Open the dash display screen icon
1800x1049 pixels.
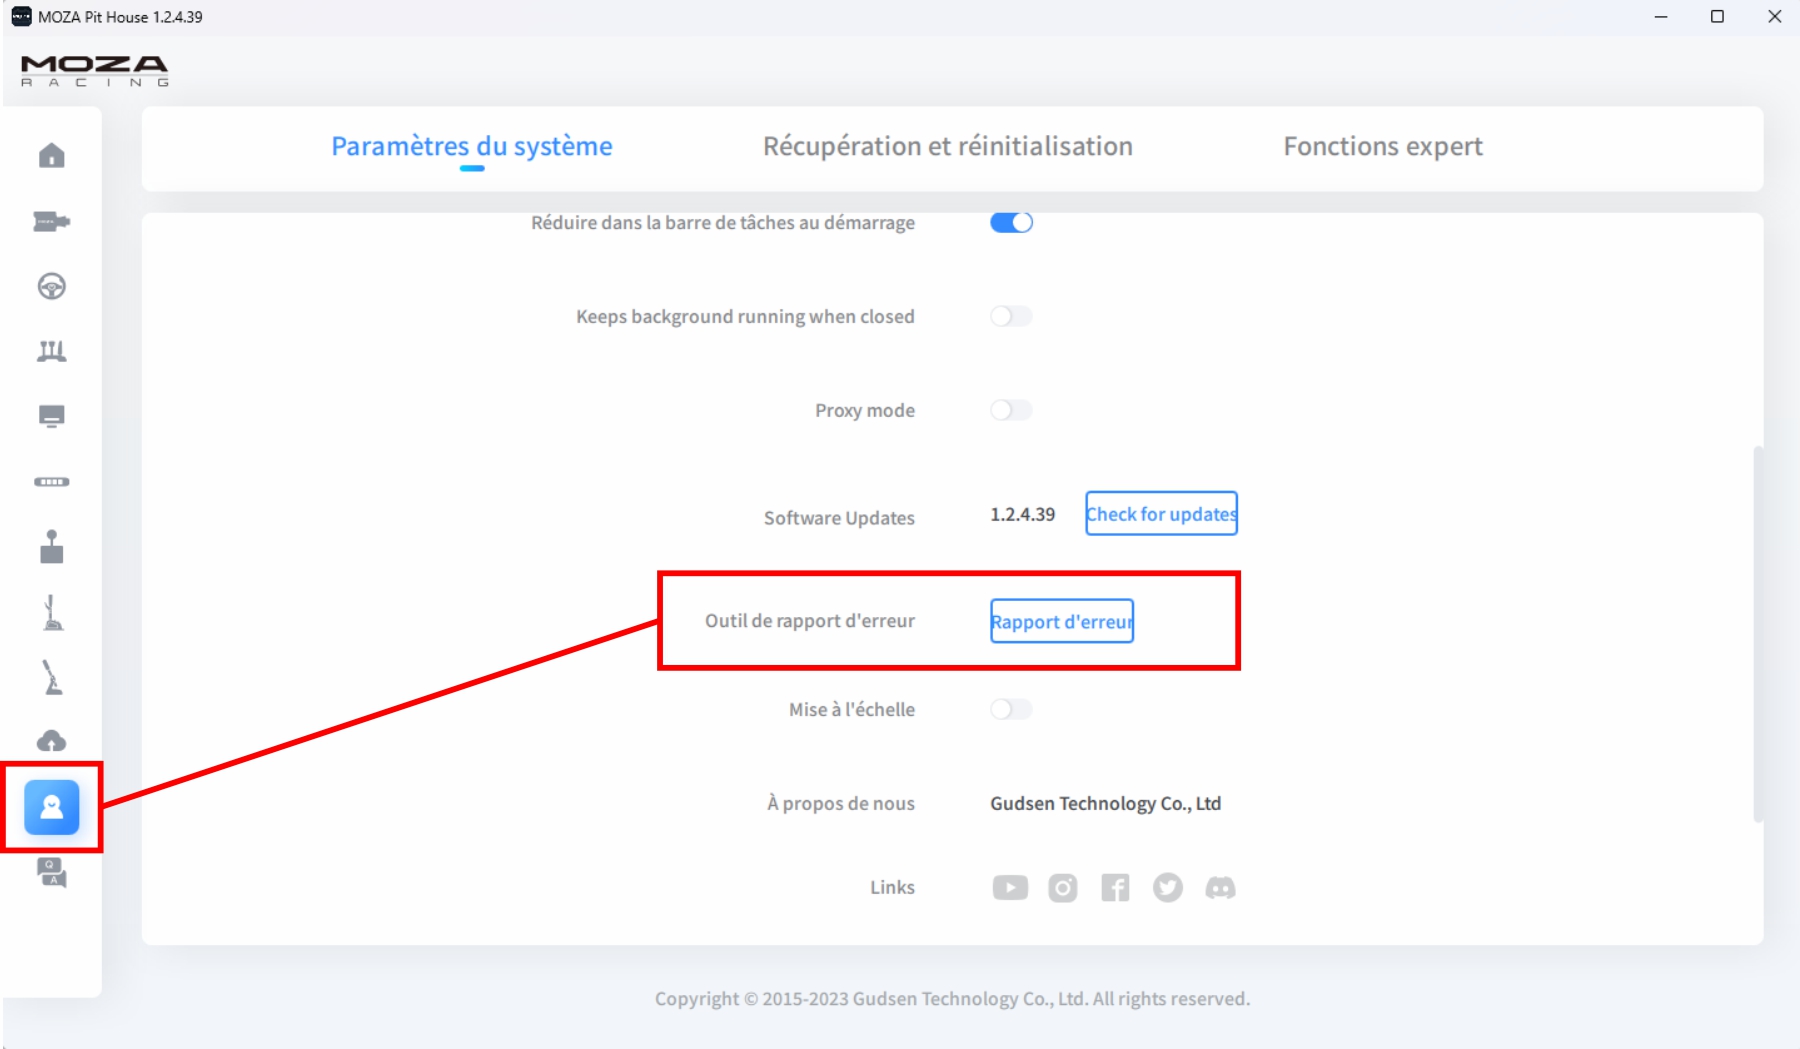point(51,416)
